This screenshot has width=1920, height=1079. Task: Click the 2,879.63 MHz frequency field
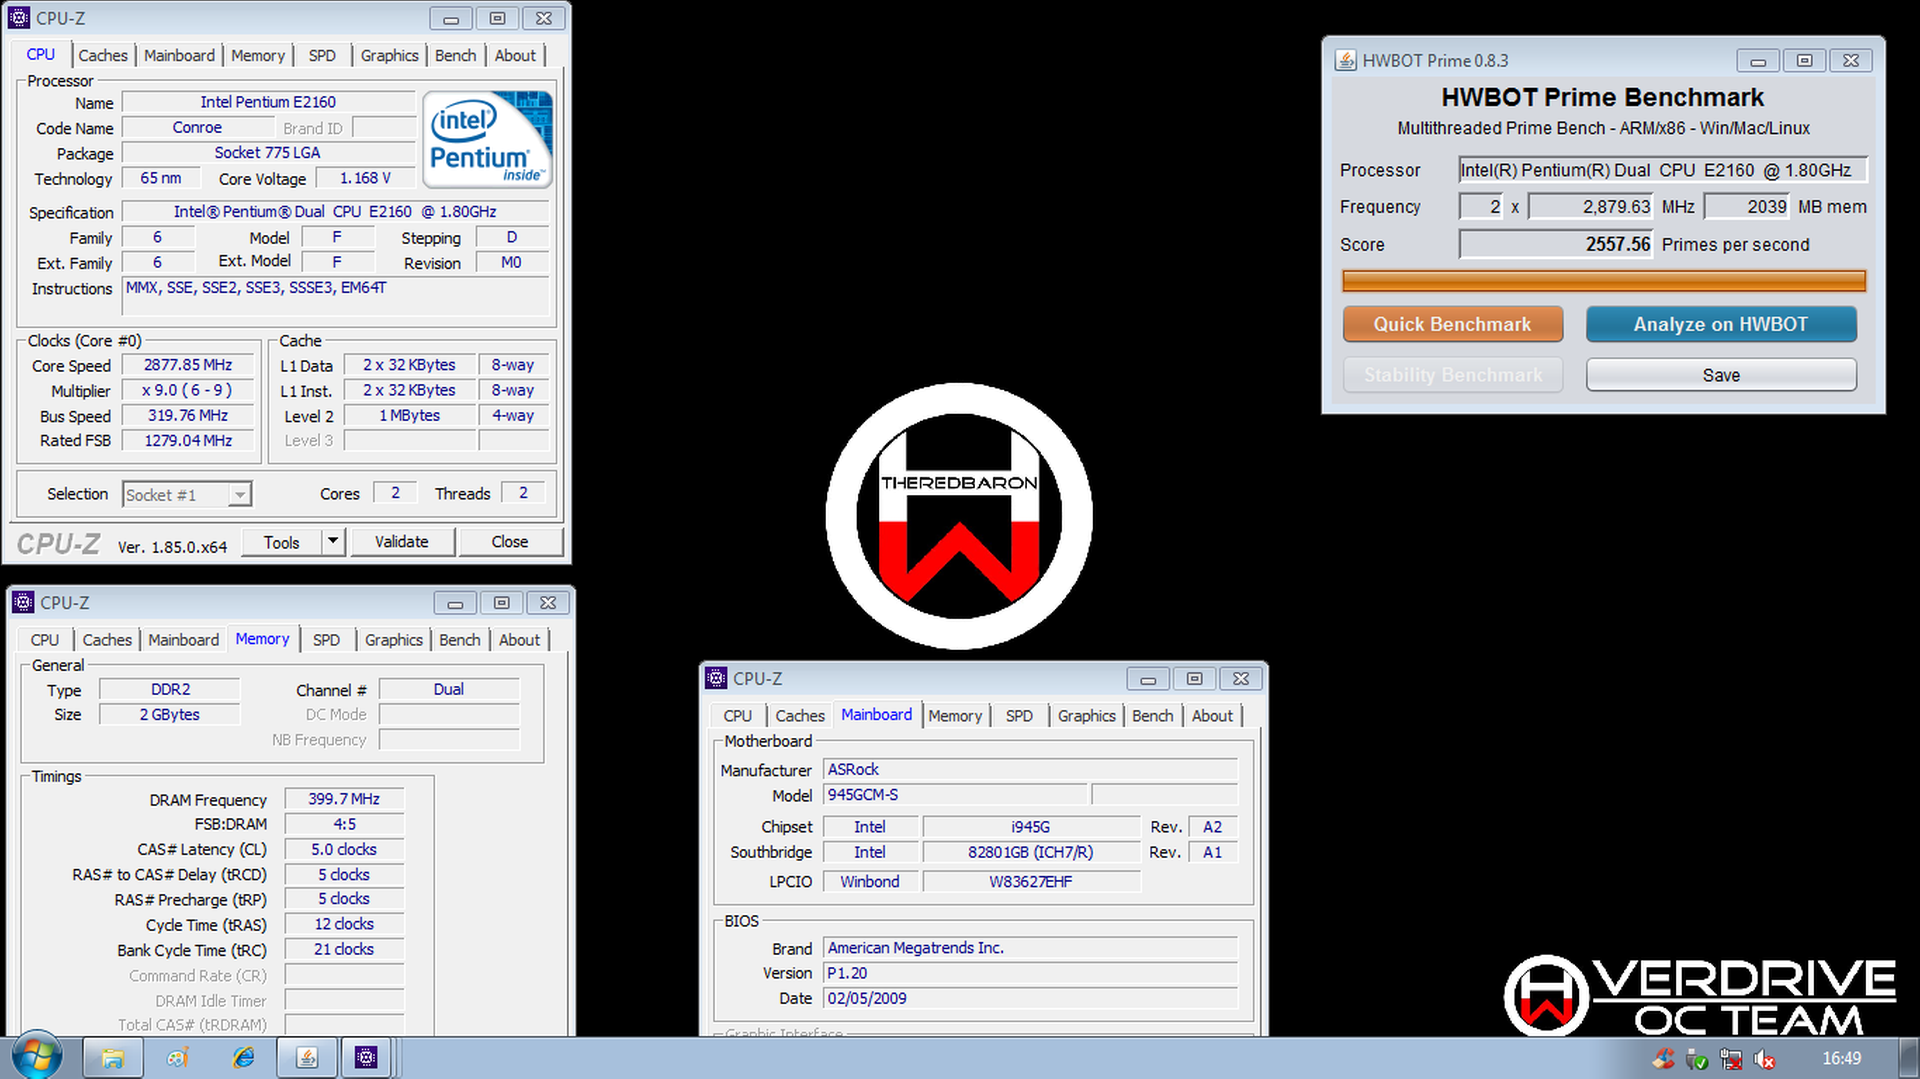click(1591, 207)
